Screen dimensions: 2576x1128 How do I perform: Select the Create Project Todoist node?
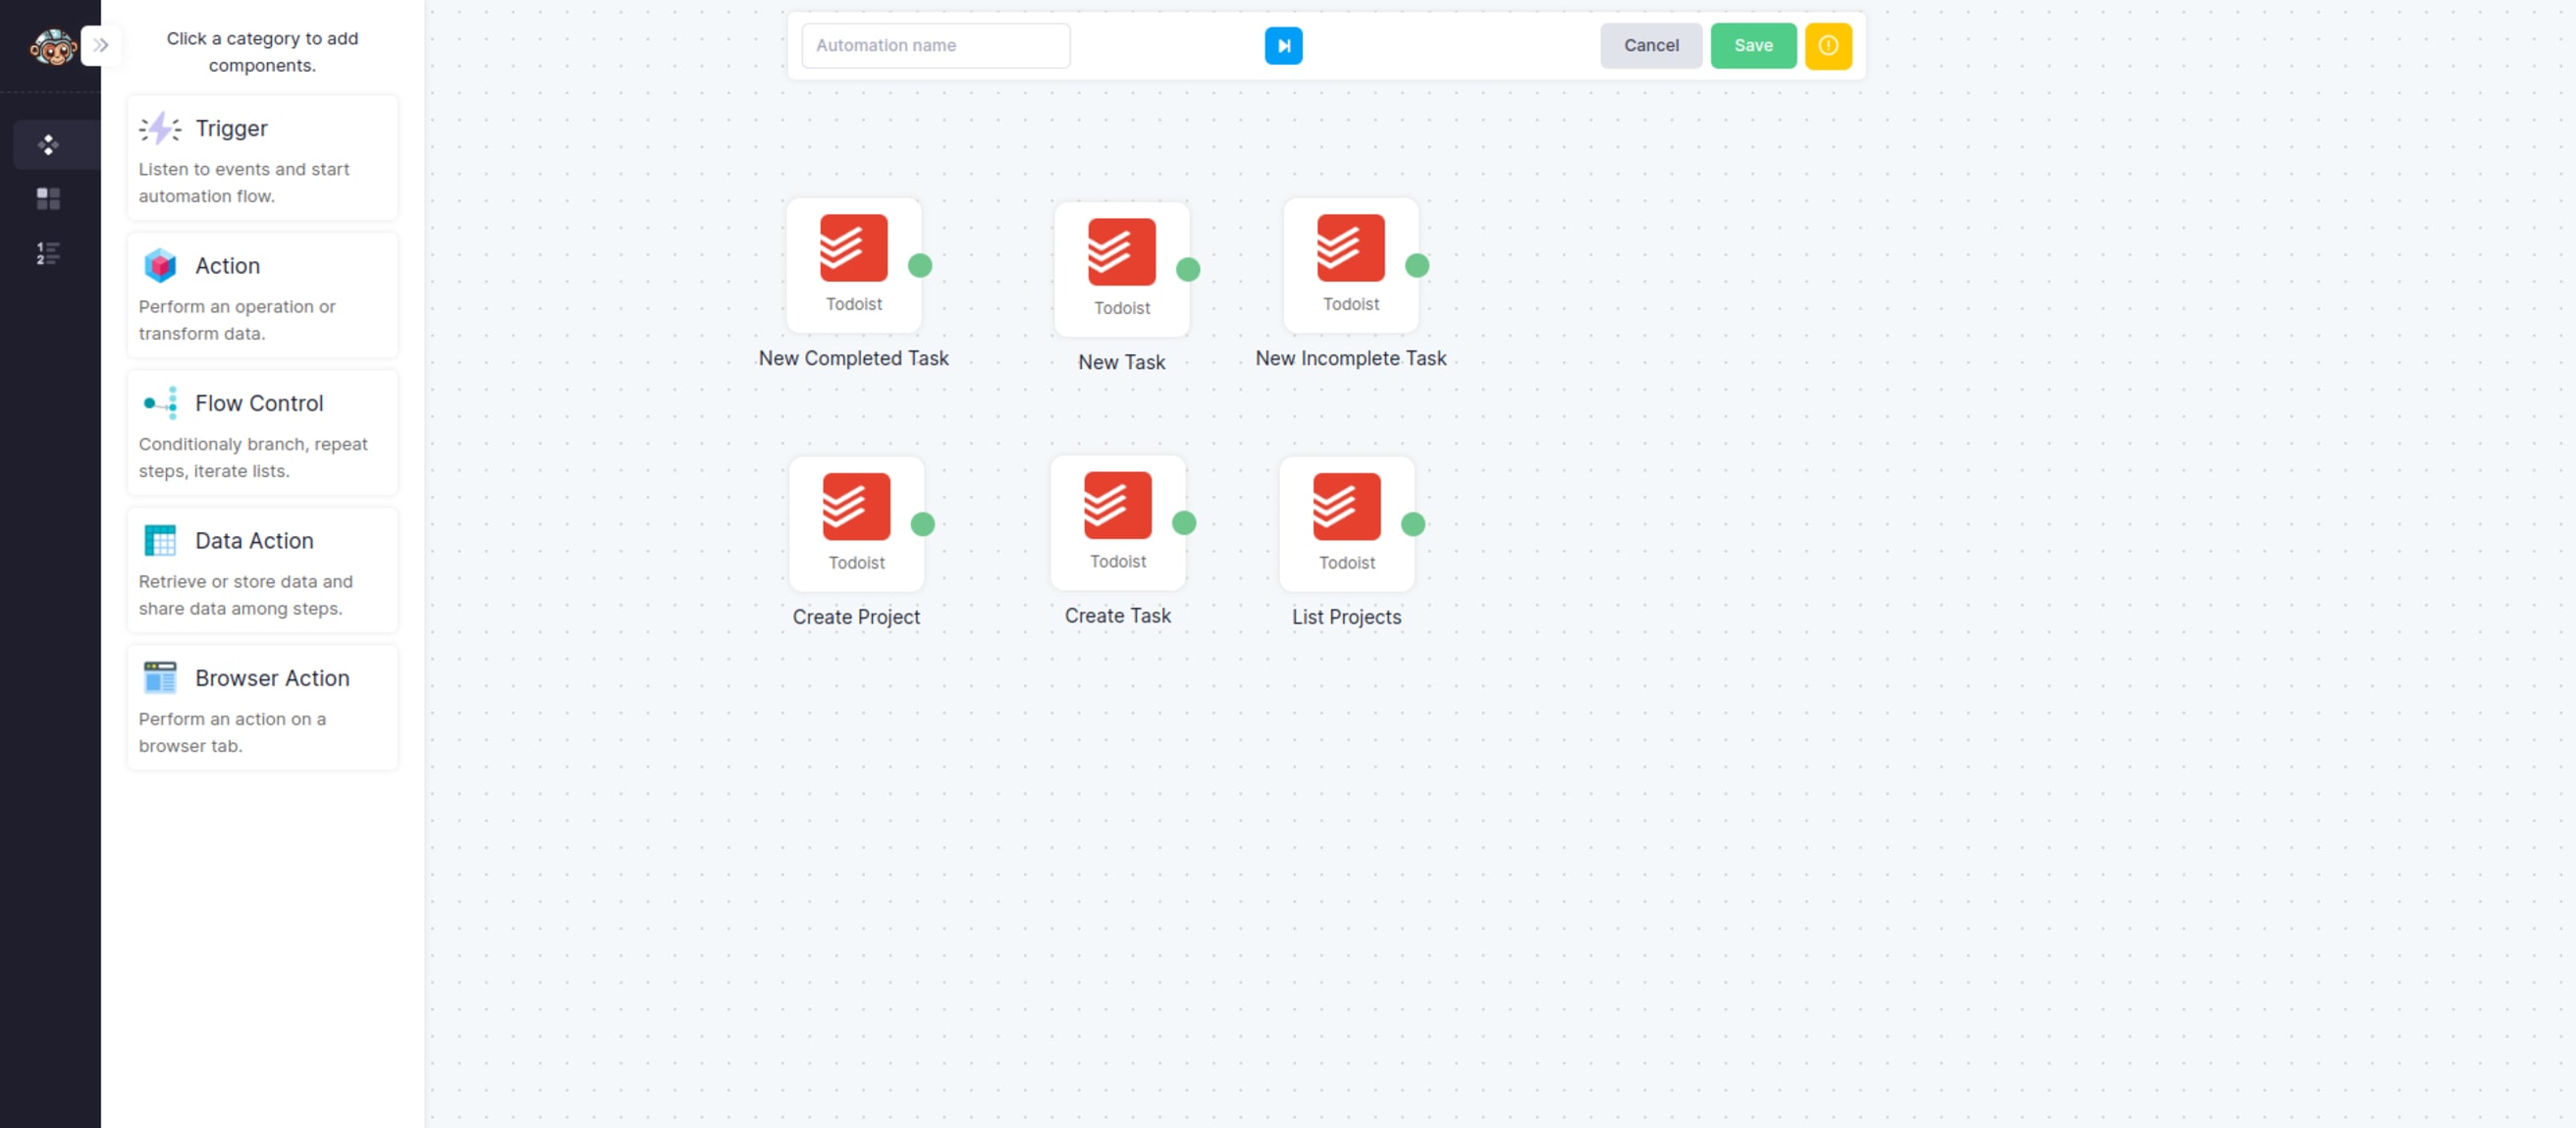[857, 524]
